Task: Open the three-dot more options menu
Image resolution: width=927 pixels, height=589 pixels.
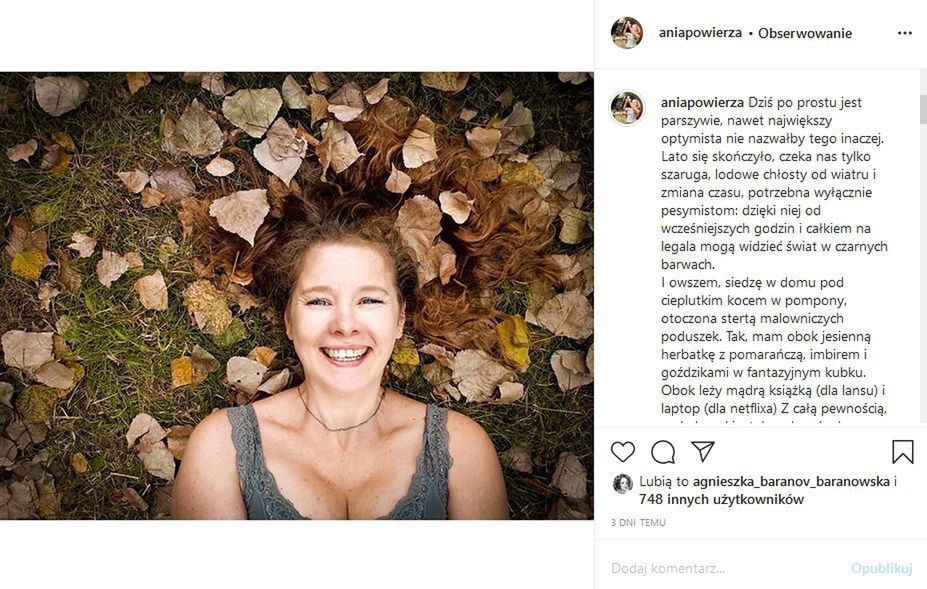Action: pos(904,33)
